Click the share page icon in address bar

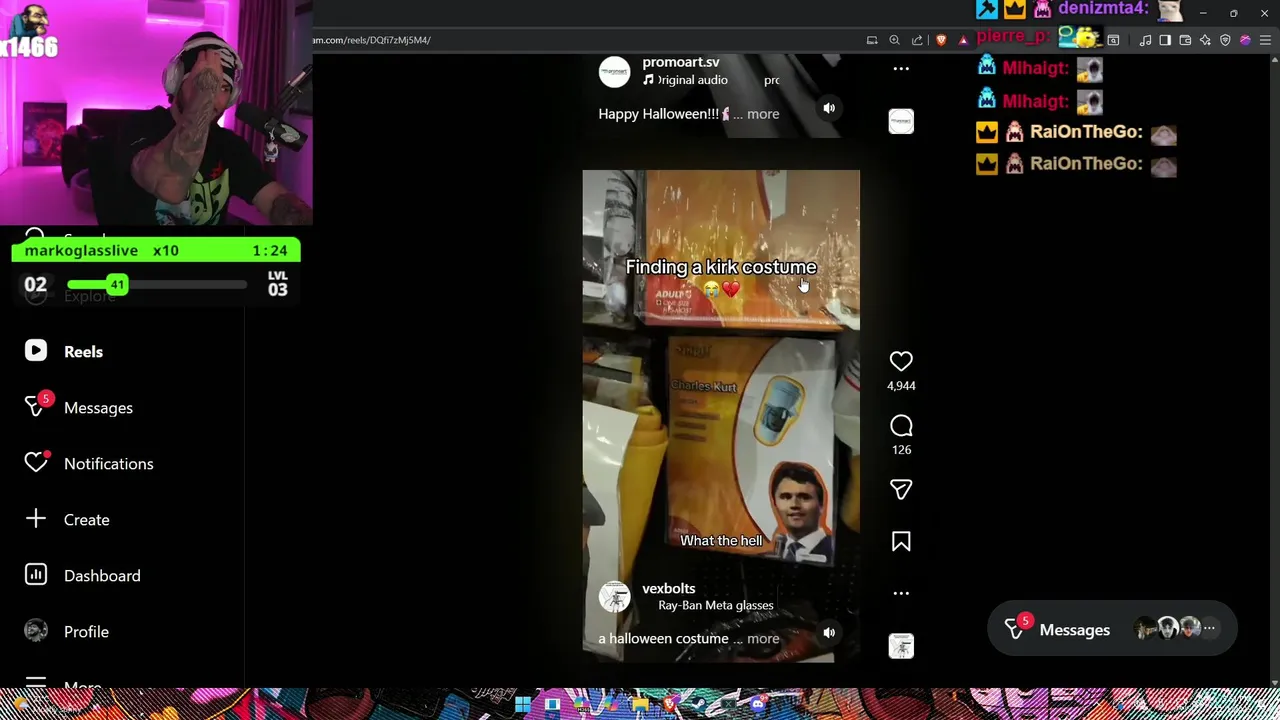tap(917, 40)
